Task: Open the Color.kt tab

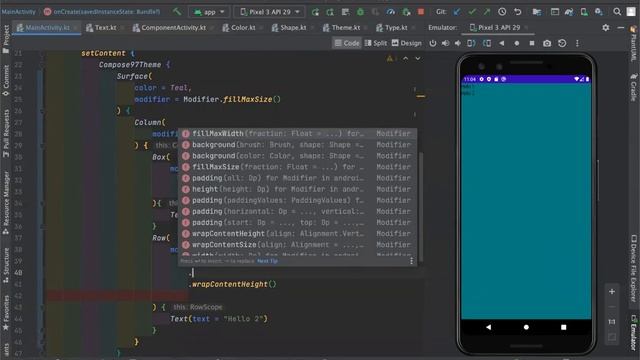Action: 239,28
